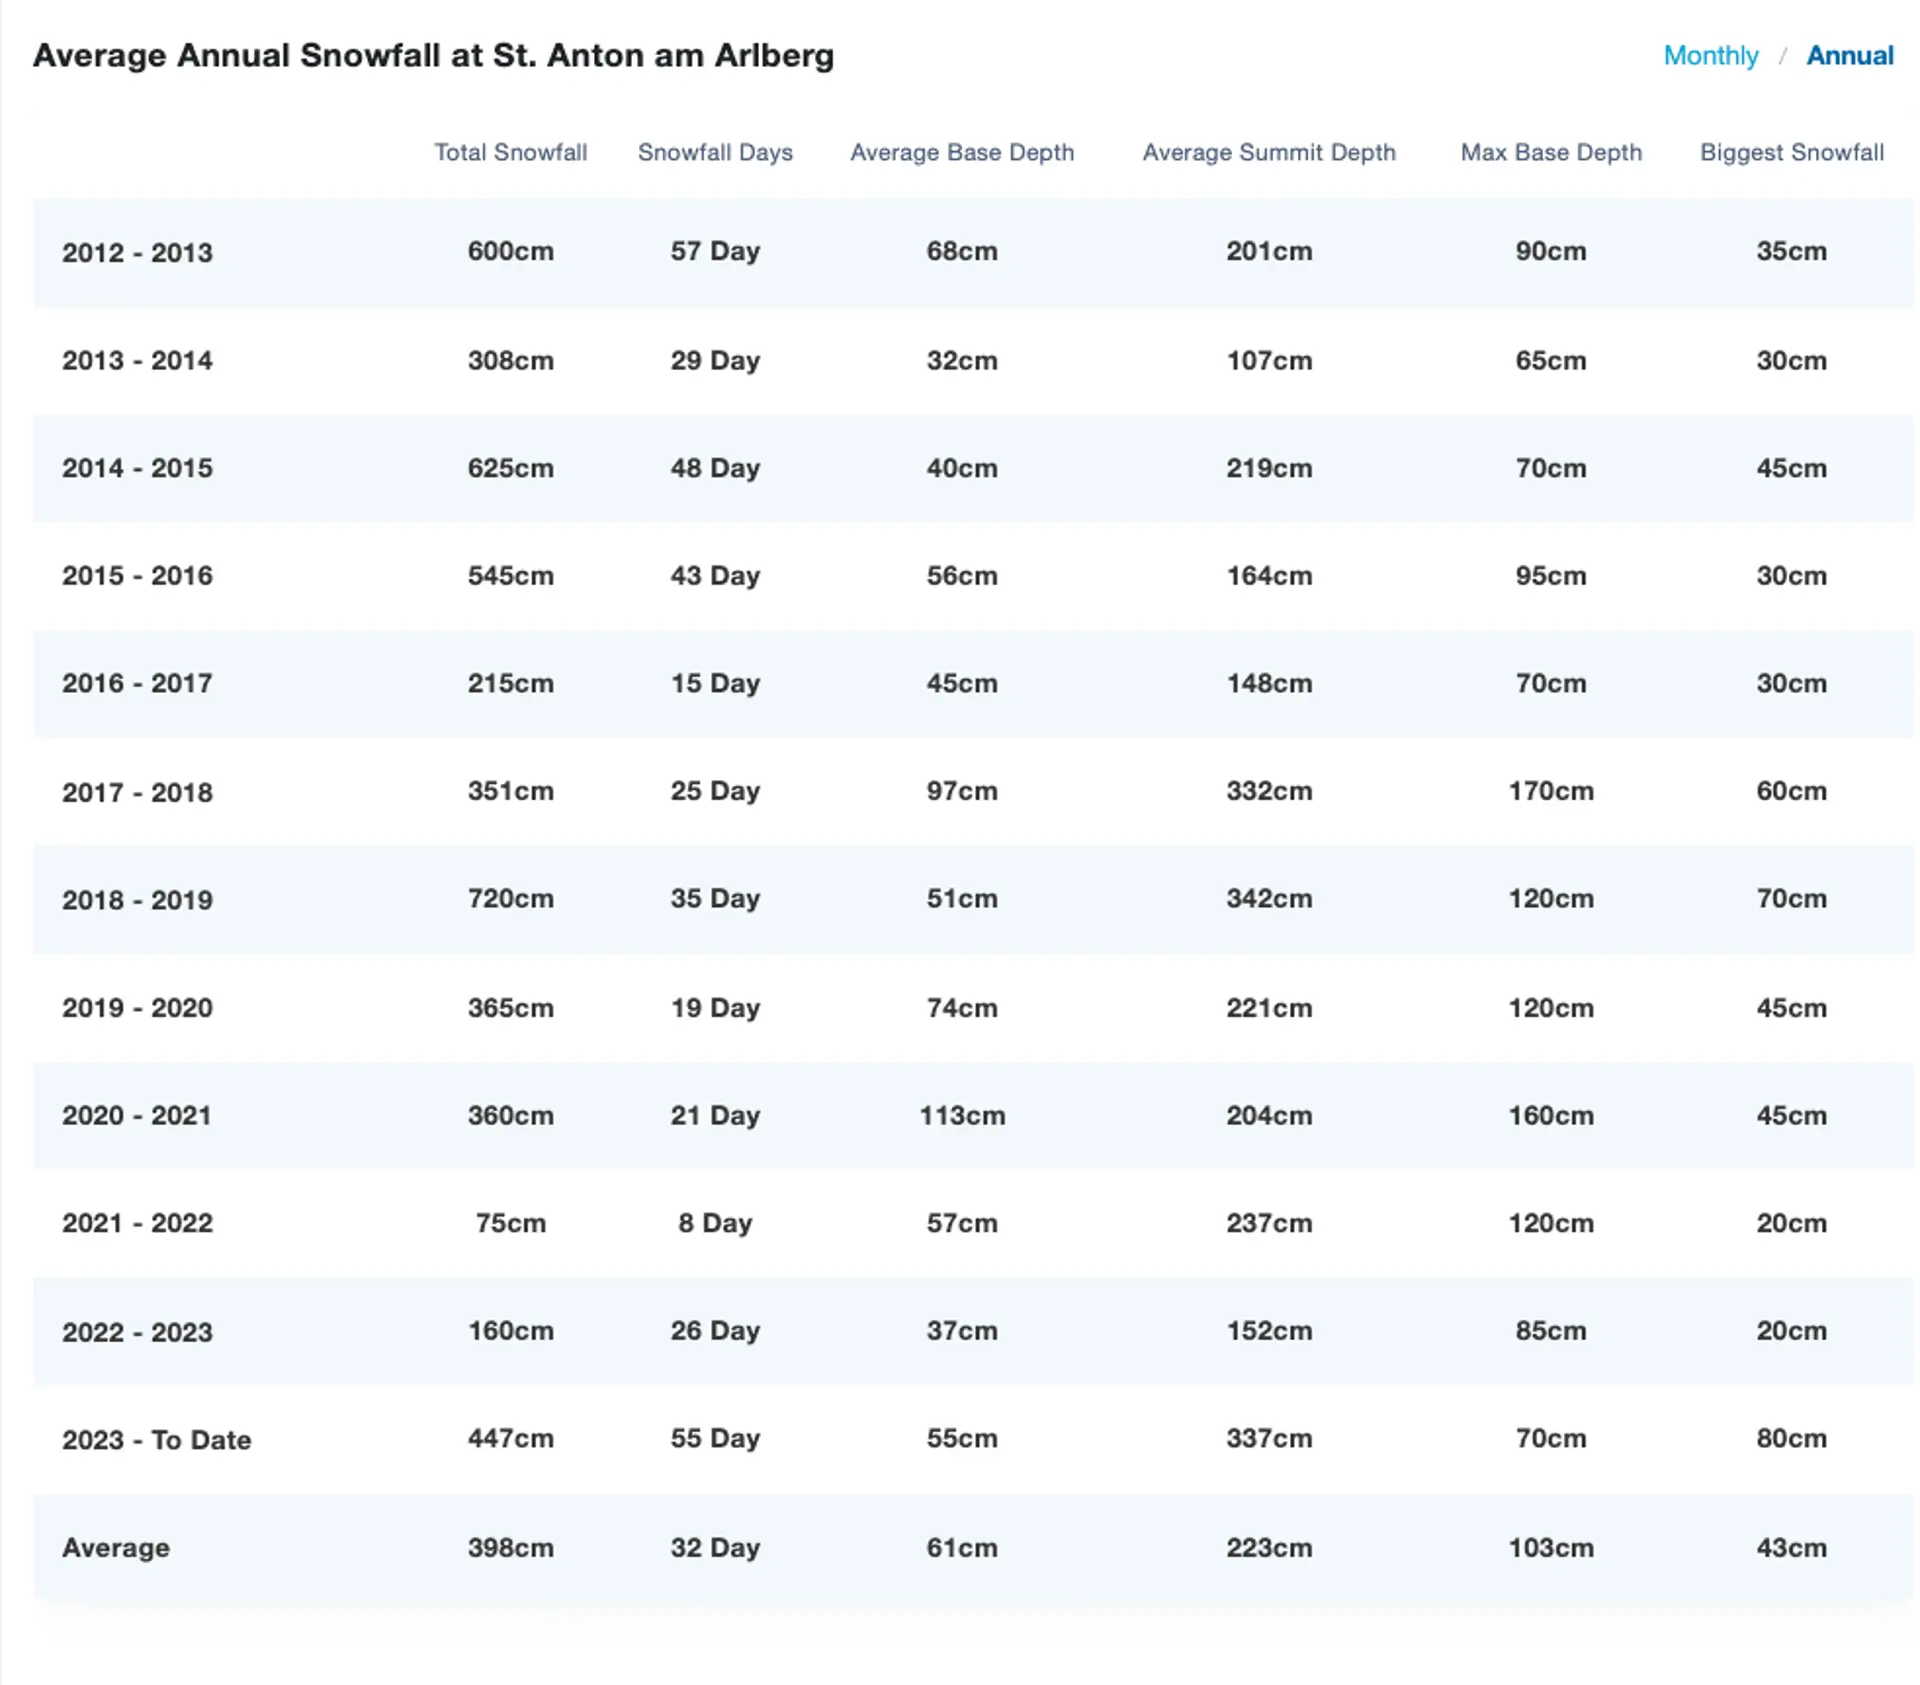Select the 2012 - 2013 row label
Viewport: 1920px width, 1685px height.
point(137,252)
